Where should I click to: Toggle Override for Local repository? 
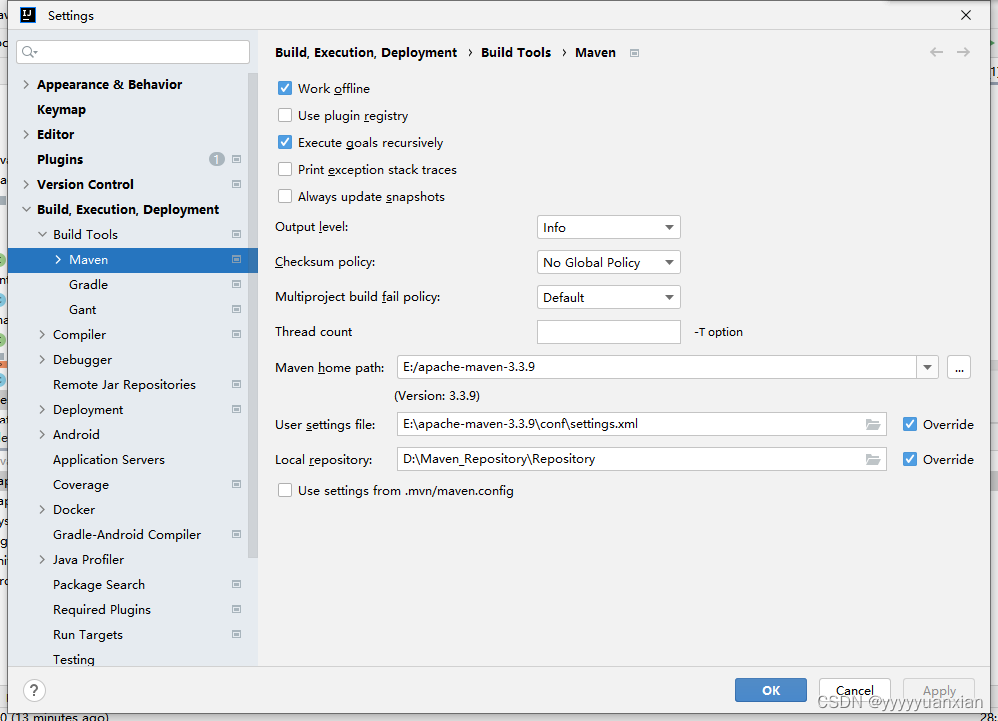coord(910,459)
